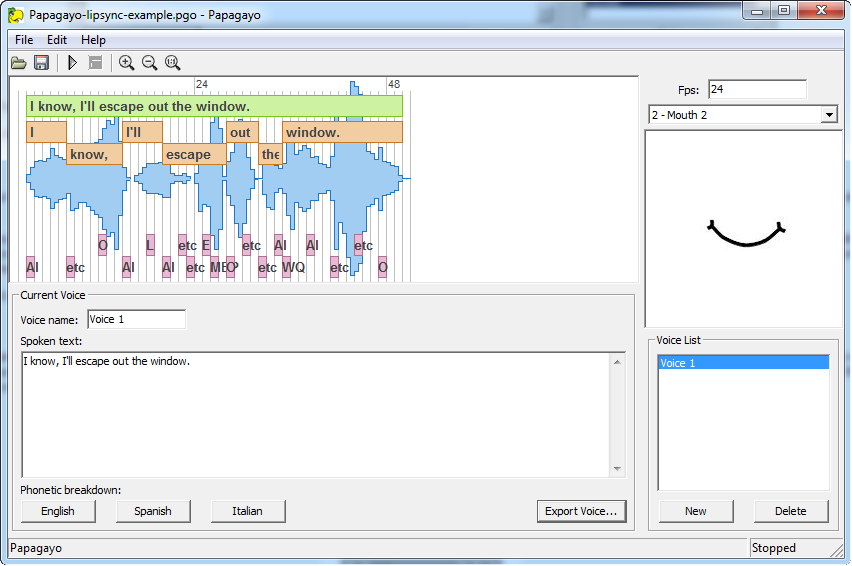Click the Fps input field
The image size is (852, 566).
[x=757, y=89]
